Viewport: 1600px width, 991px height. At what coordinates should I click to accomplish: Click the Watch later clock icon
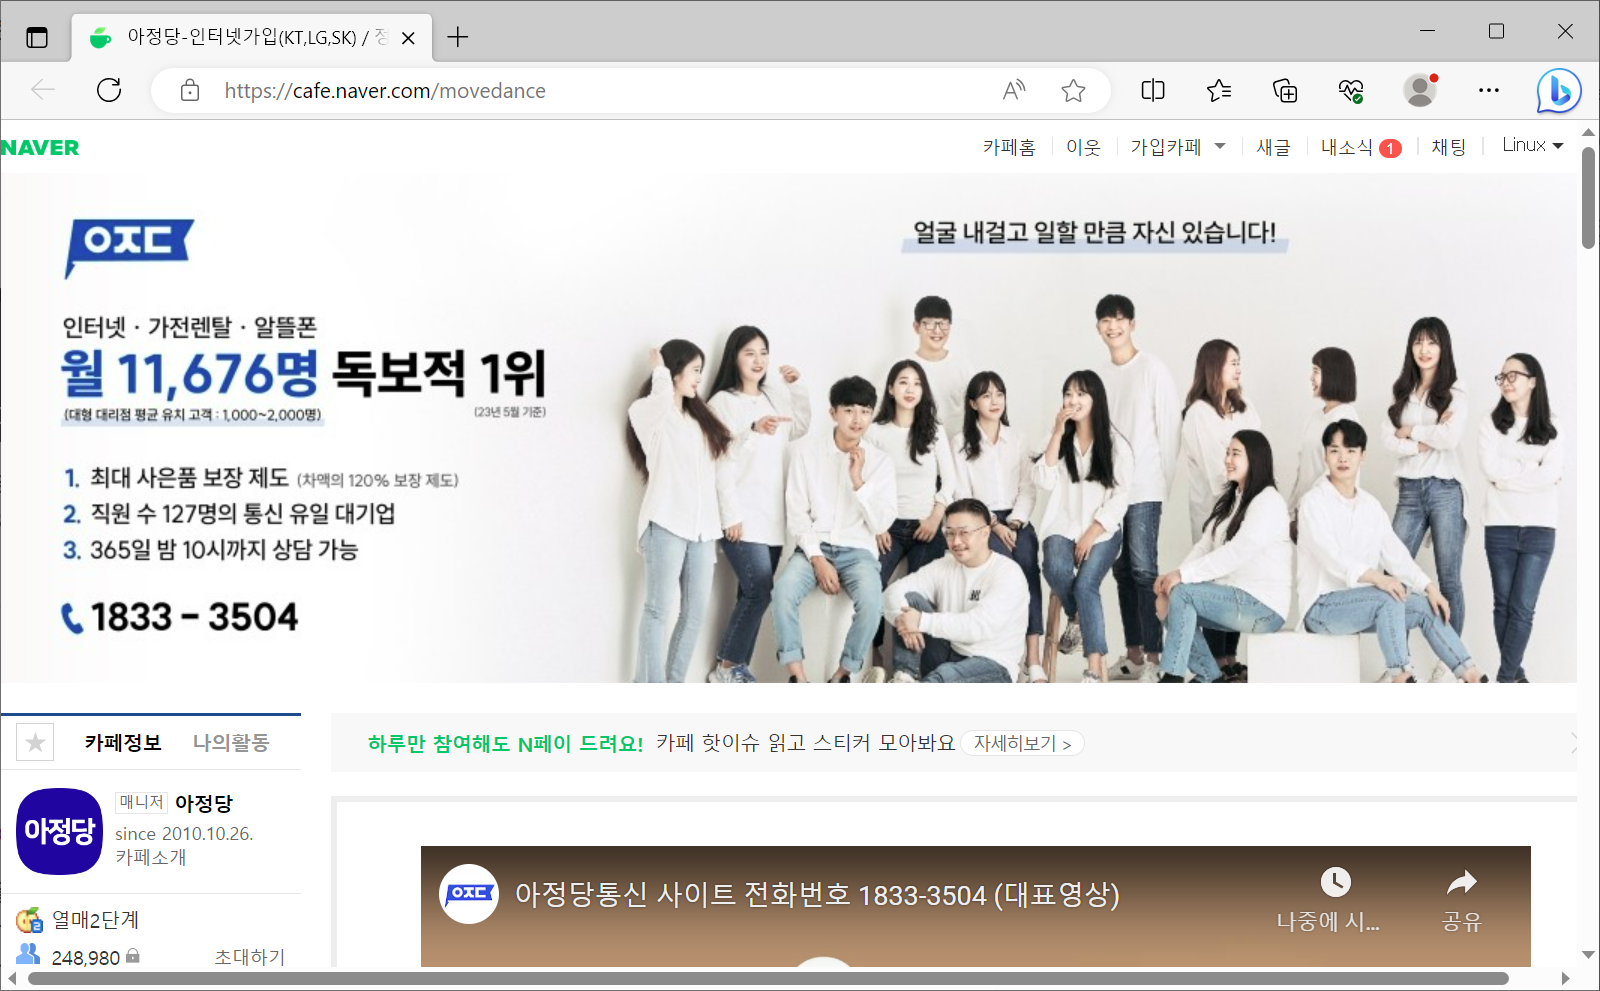coord(1335,882)
